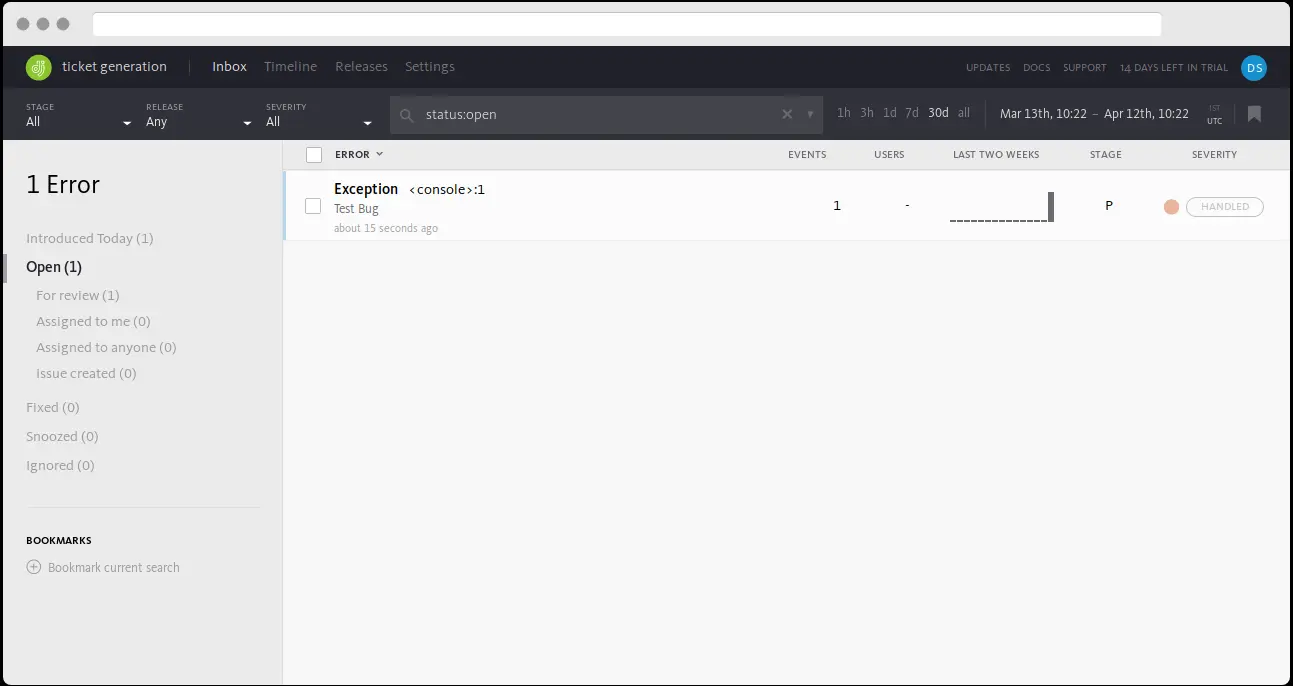
Task: Open the Settings tab
Action: [x=430, y=67]
